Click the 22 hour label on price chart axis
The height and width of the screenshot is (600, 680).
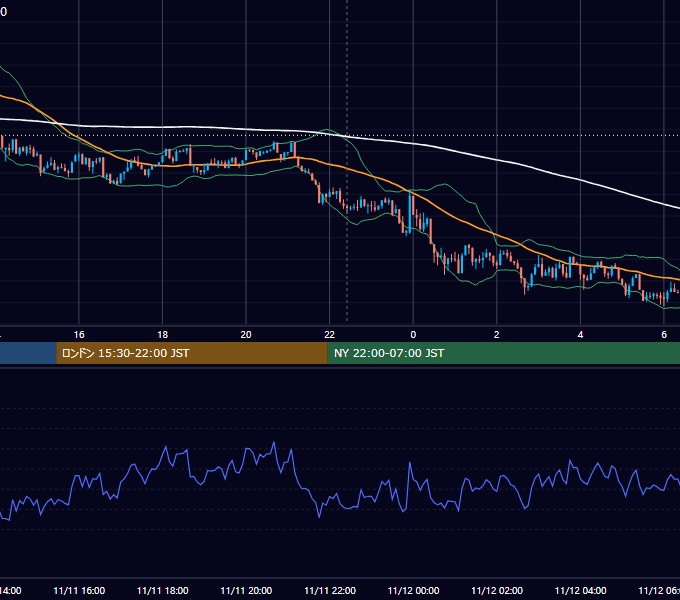click(x=330, y=335)
